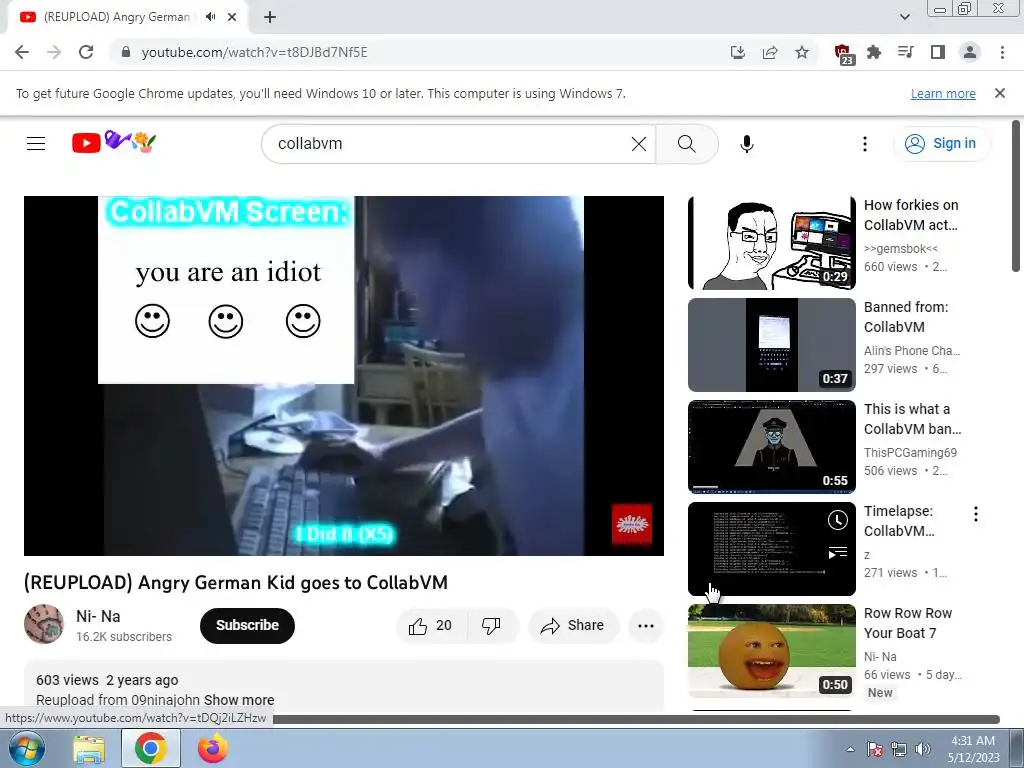Open the taskbar clock 4:31 AM
The image size is (1024, 768).
(973, 749)
